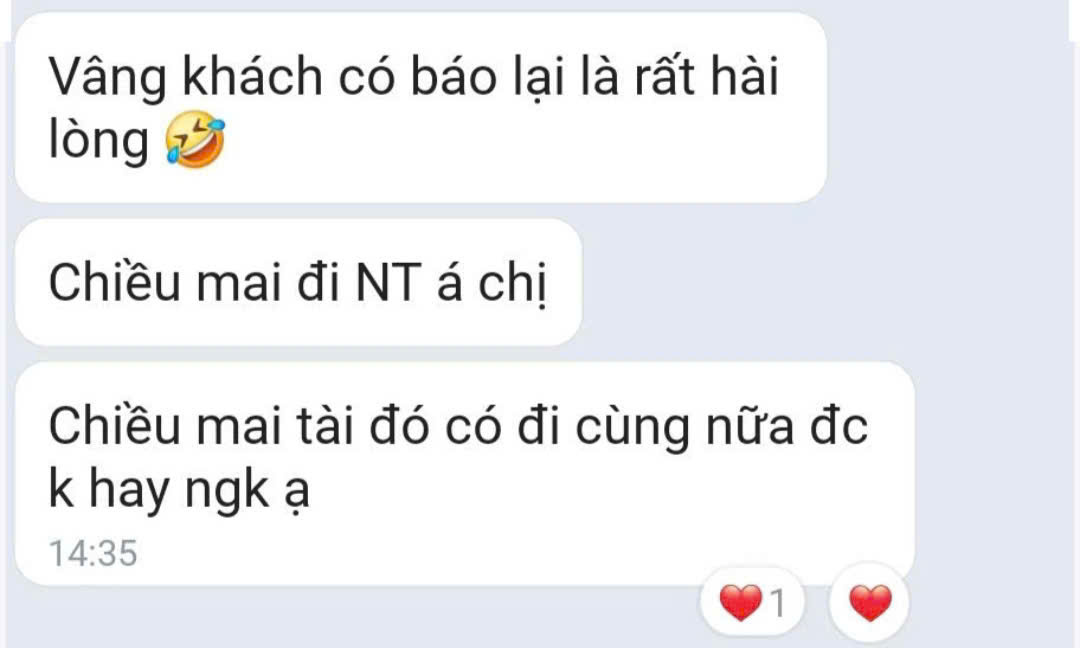The width and height of the screenshot is (1080, 648).
Task: Click the word "cùng" in the last message
Action: (632, 429)
